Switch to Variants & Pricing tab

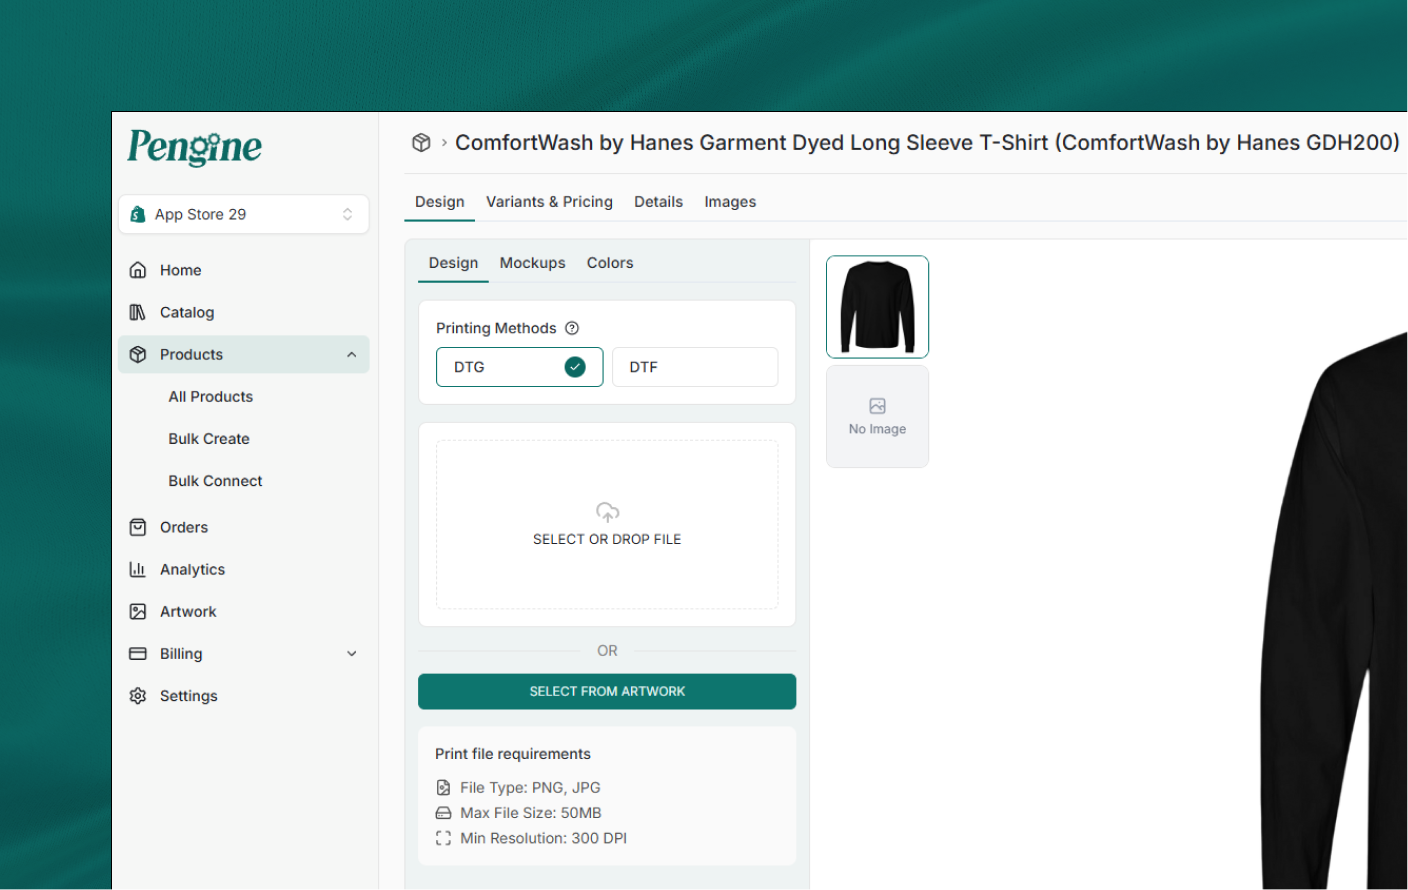click(x=549, y=202)
